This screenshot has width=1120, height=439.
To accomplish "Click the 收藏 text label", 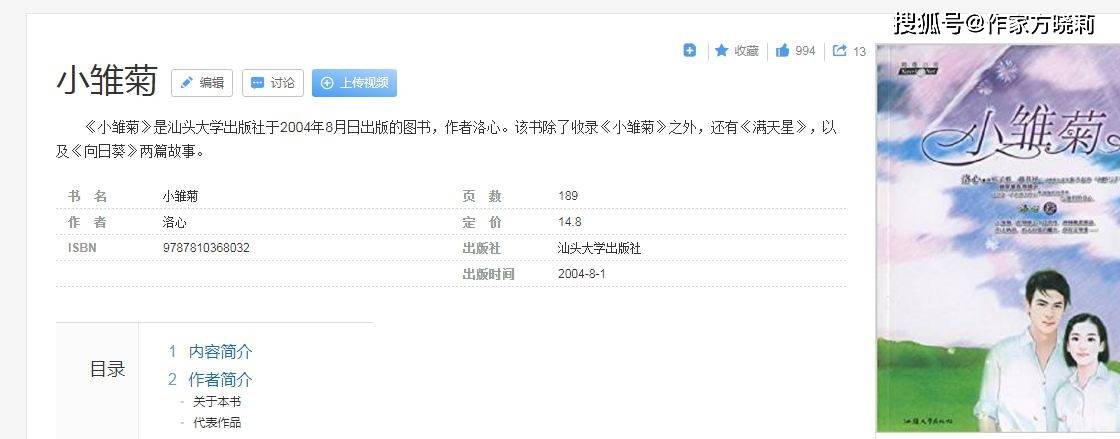I will tap(746, 51).
